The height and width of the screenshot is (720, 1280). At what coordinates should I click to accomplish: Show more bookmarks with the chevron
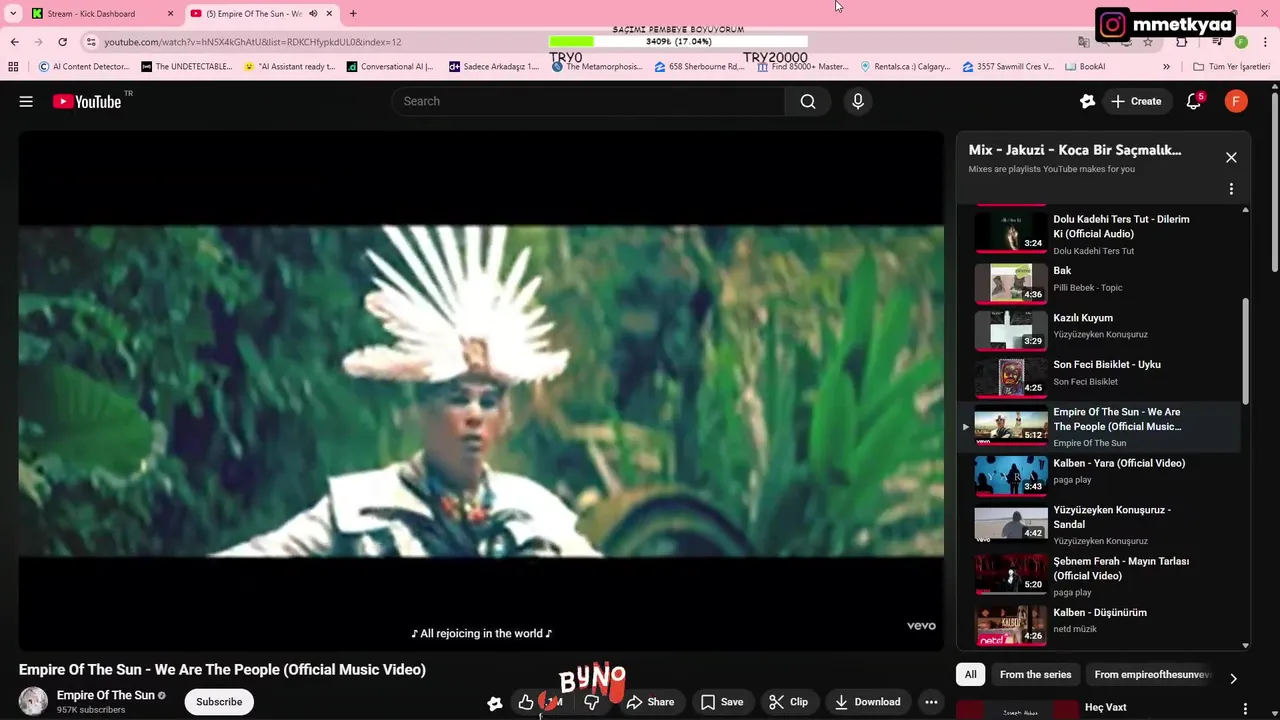[x=1166, y=67]
